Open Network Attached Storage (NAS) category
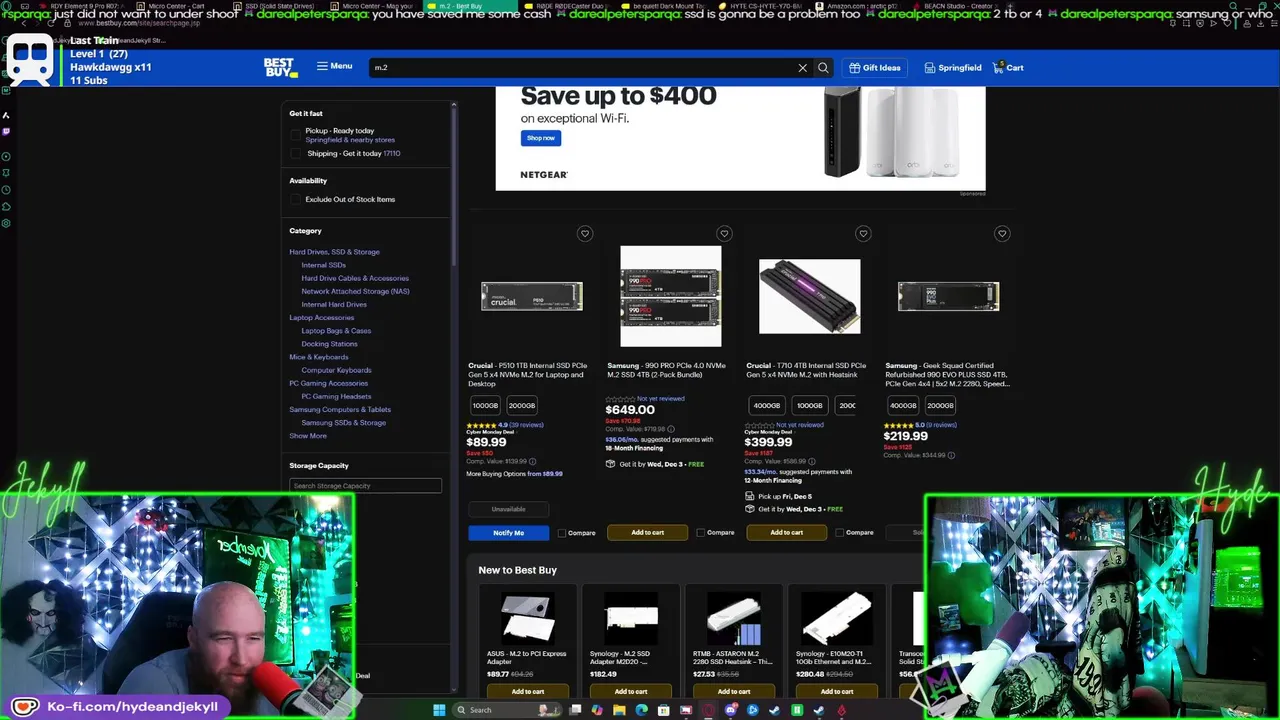Screen dimensions: 1280x720 (x=355, y=291)
